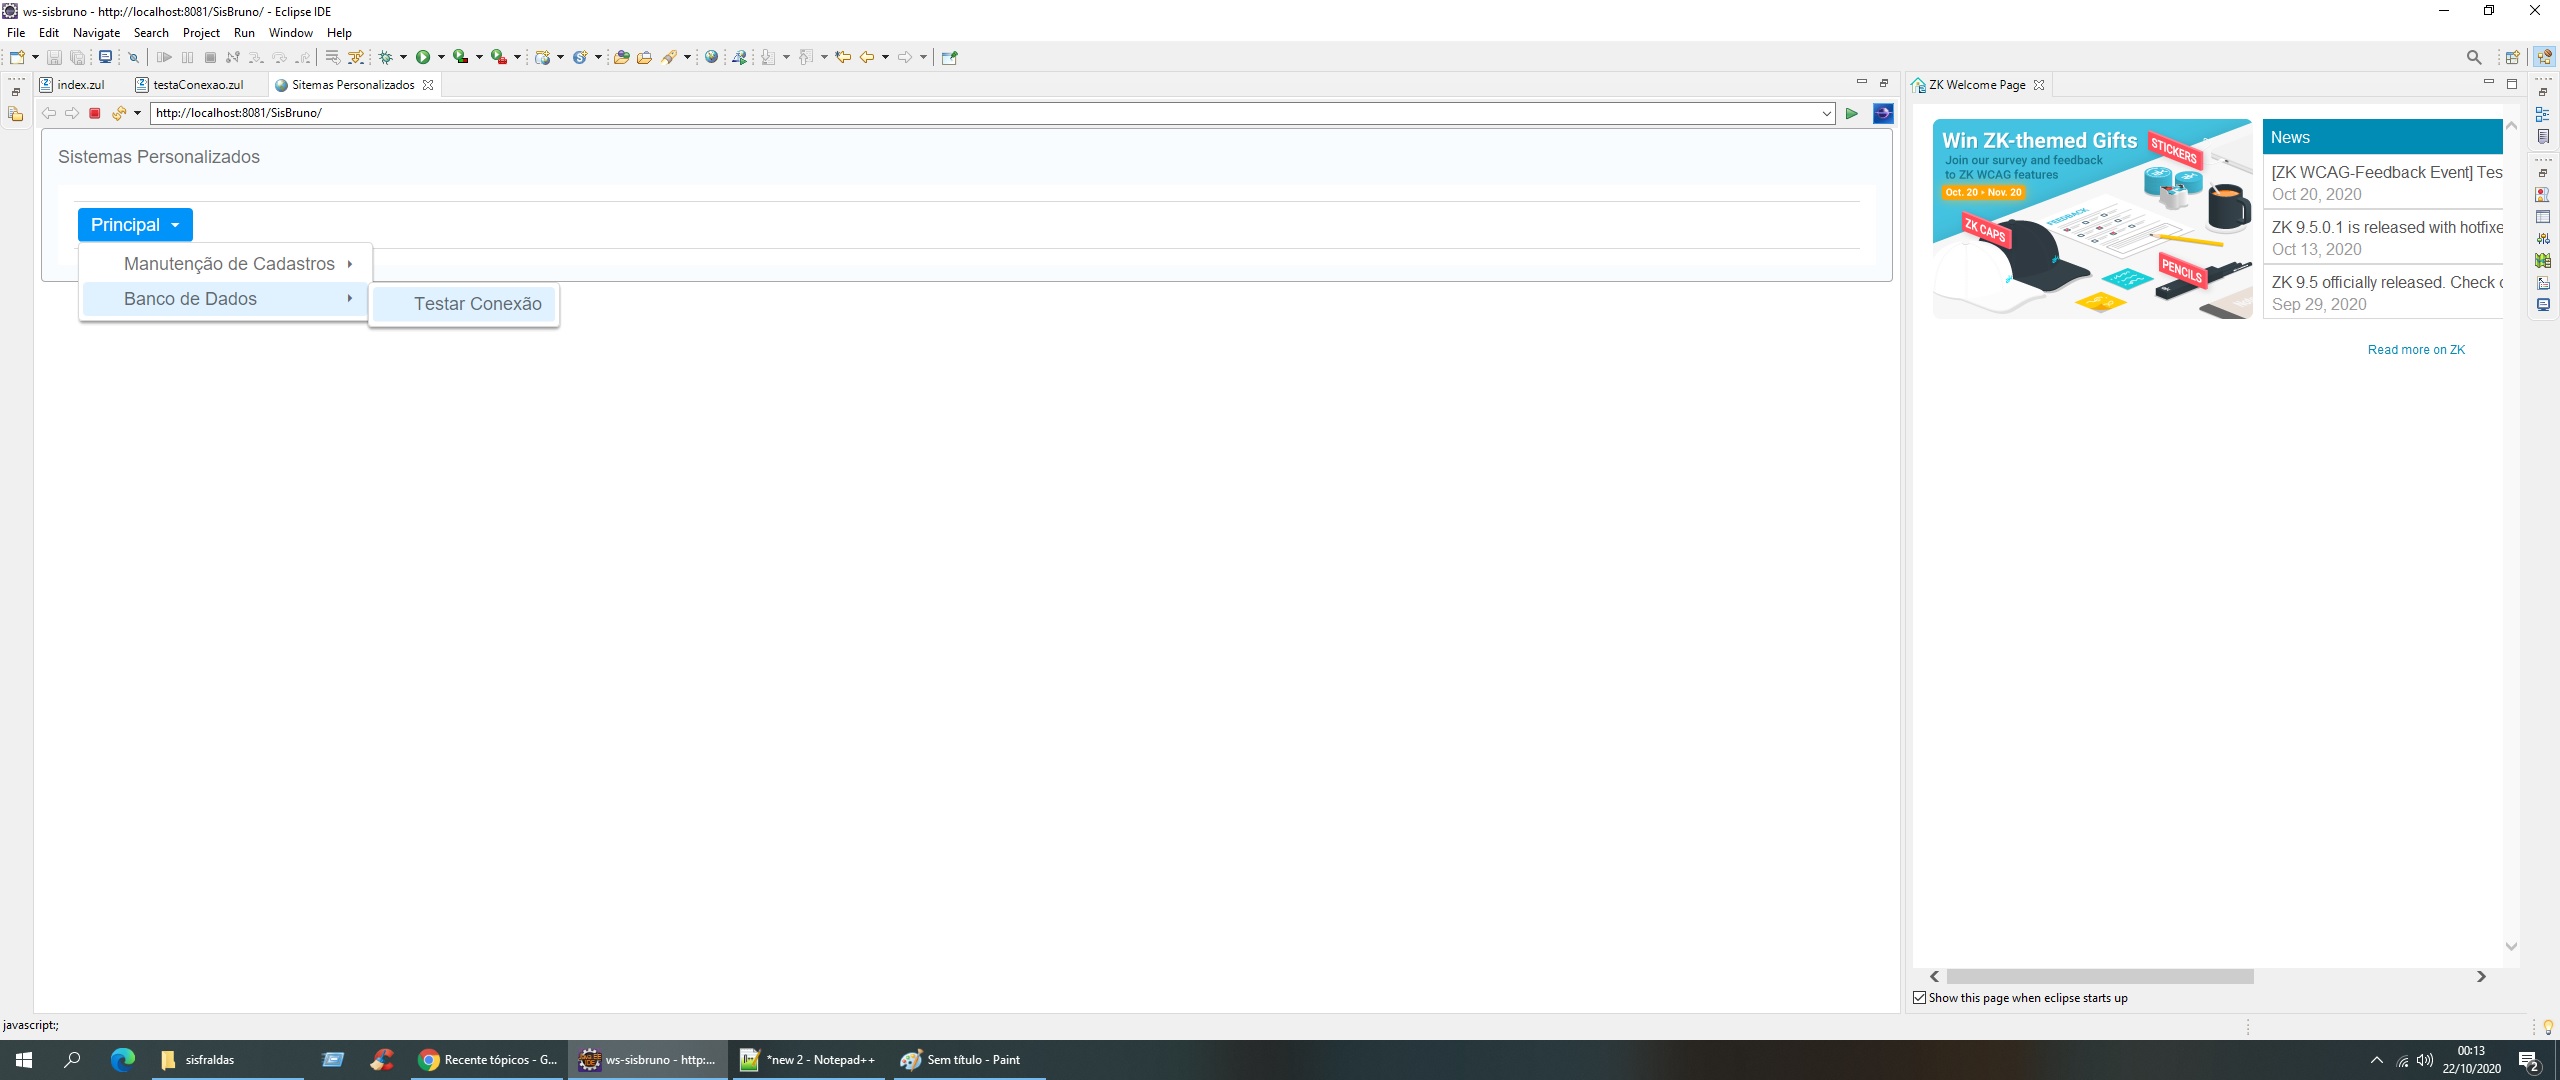Screen dimensions: 2560x1080
Task: Click the Debug bug icon in toolbar
Action: click(385, 57)
